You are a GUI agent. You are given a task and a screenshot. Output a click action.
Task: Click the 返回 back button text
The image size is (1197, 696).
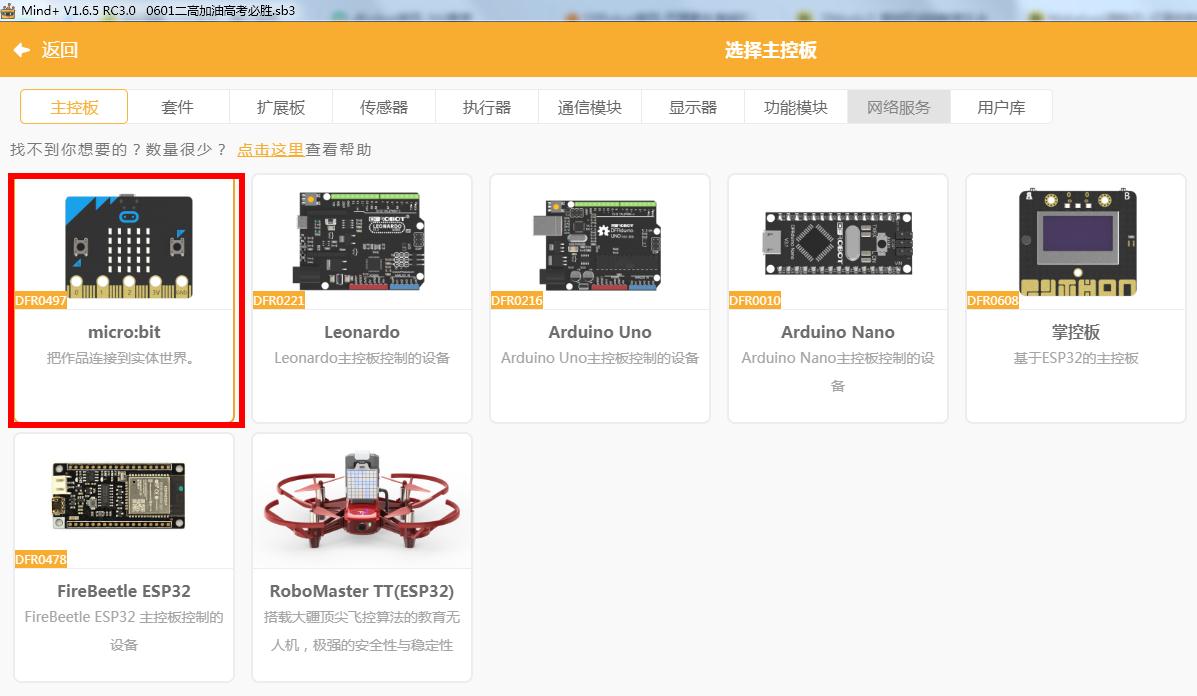pyautogui.click(x=60, y=50)
